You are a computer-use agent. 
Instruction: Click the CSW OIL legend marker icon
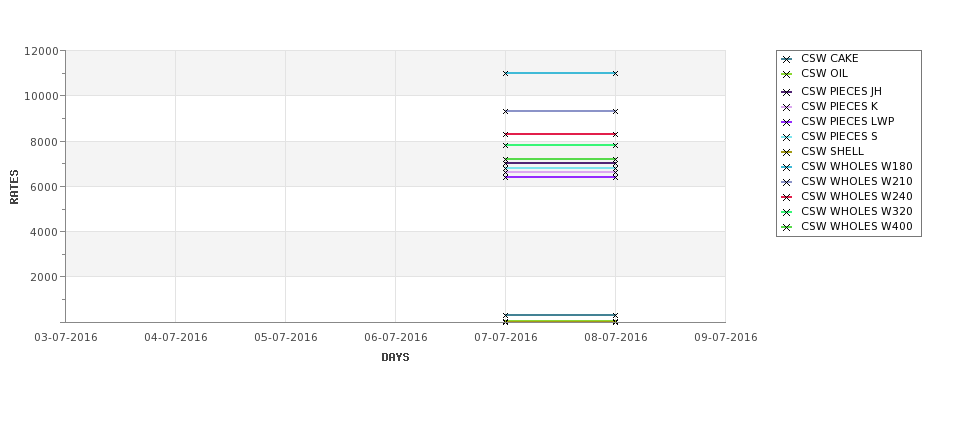787,74
